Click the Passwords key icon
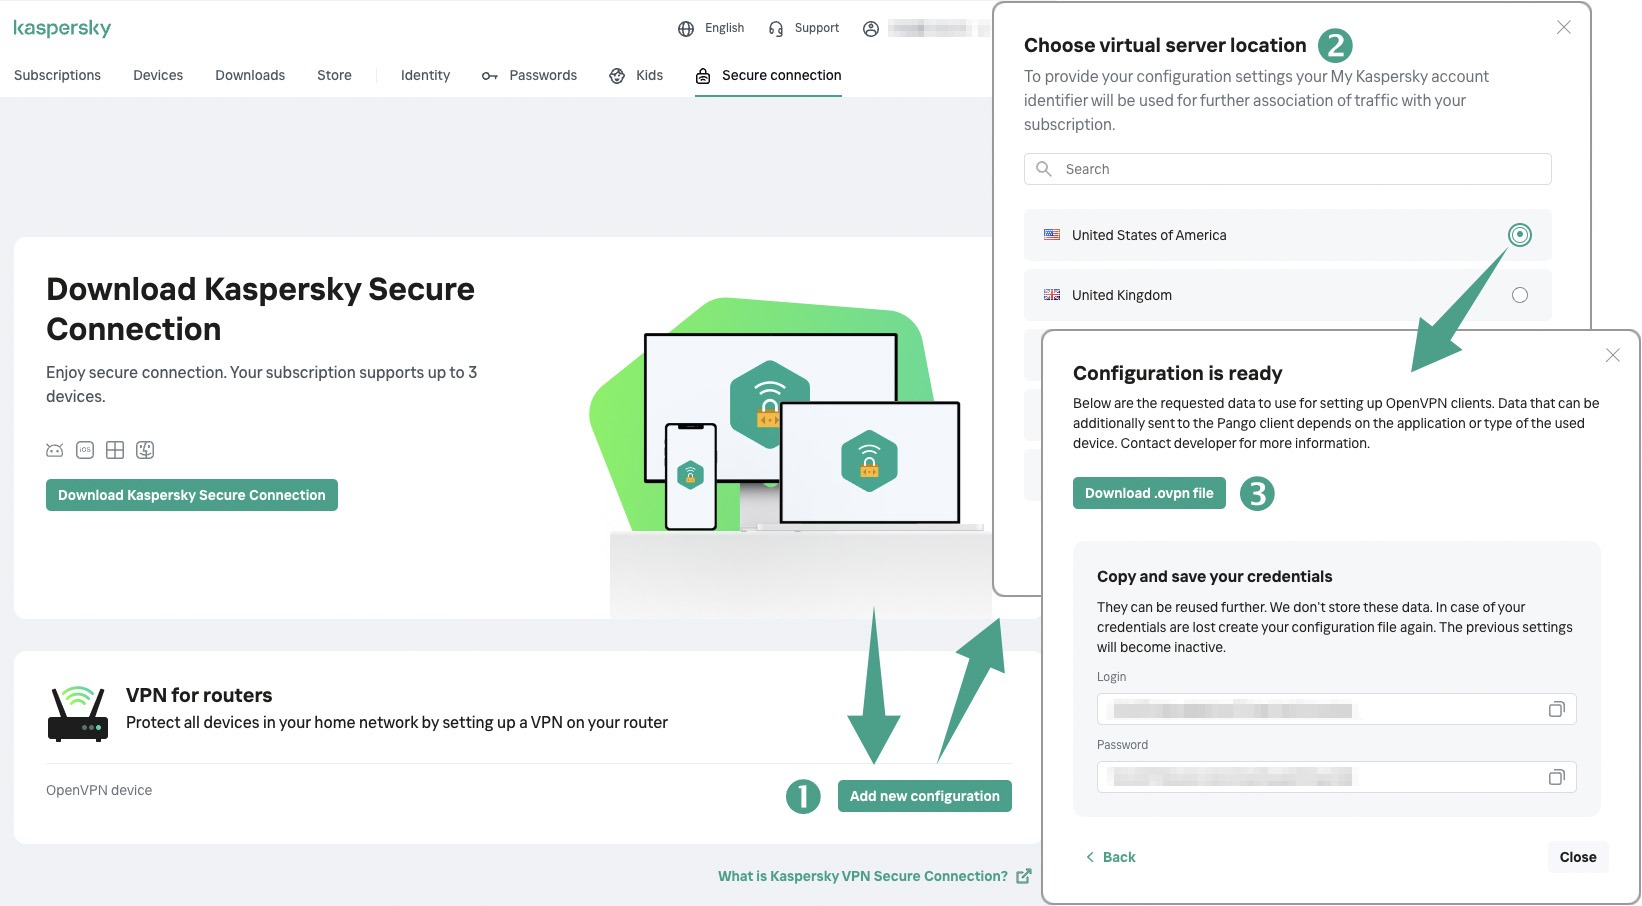 click(x=490, y=76)
